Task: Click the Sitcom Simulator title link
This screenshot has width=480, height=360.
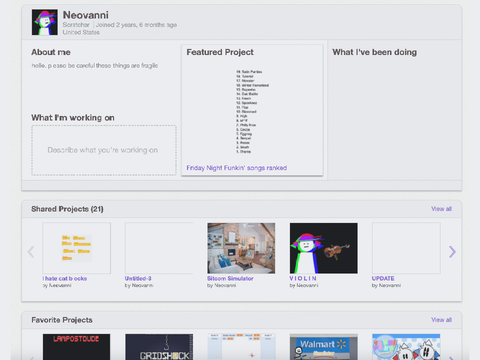Action: click(230, 278)
